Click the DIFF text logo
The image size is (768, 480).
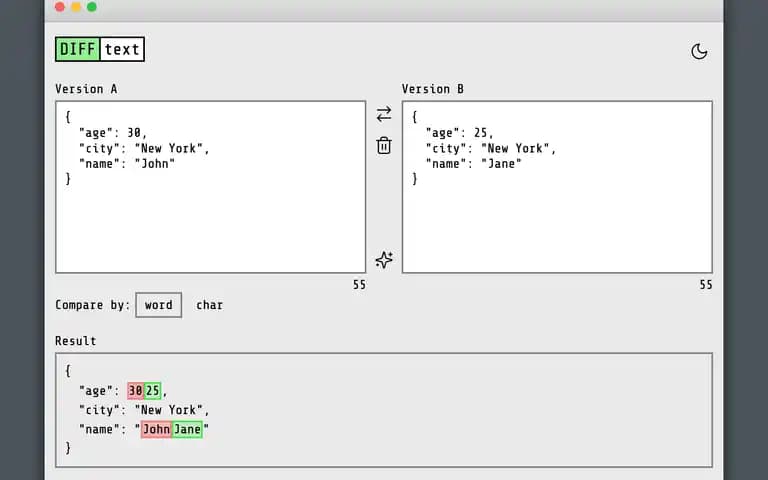(x=100, y=49)
